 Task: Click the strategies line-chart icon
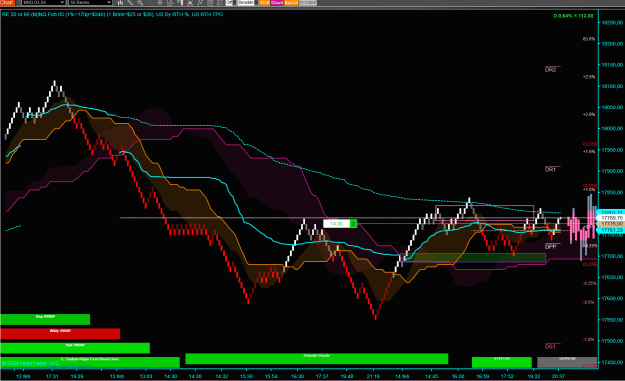[200, 2]
